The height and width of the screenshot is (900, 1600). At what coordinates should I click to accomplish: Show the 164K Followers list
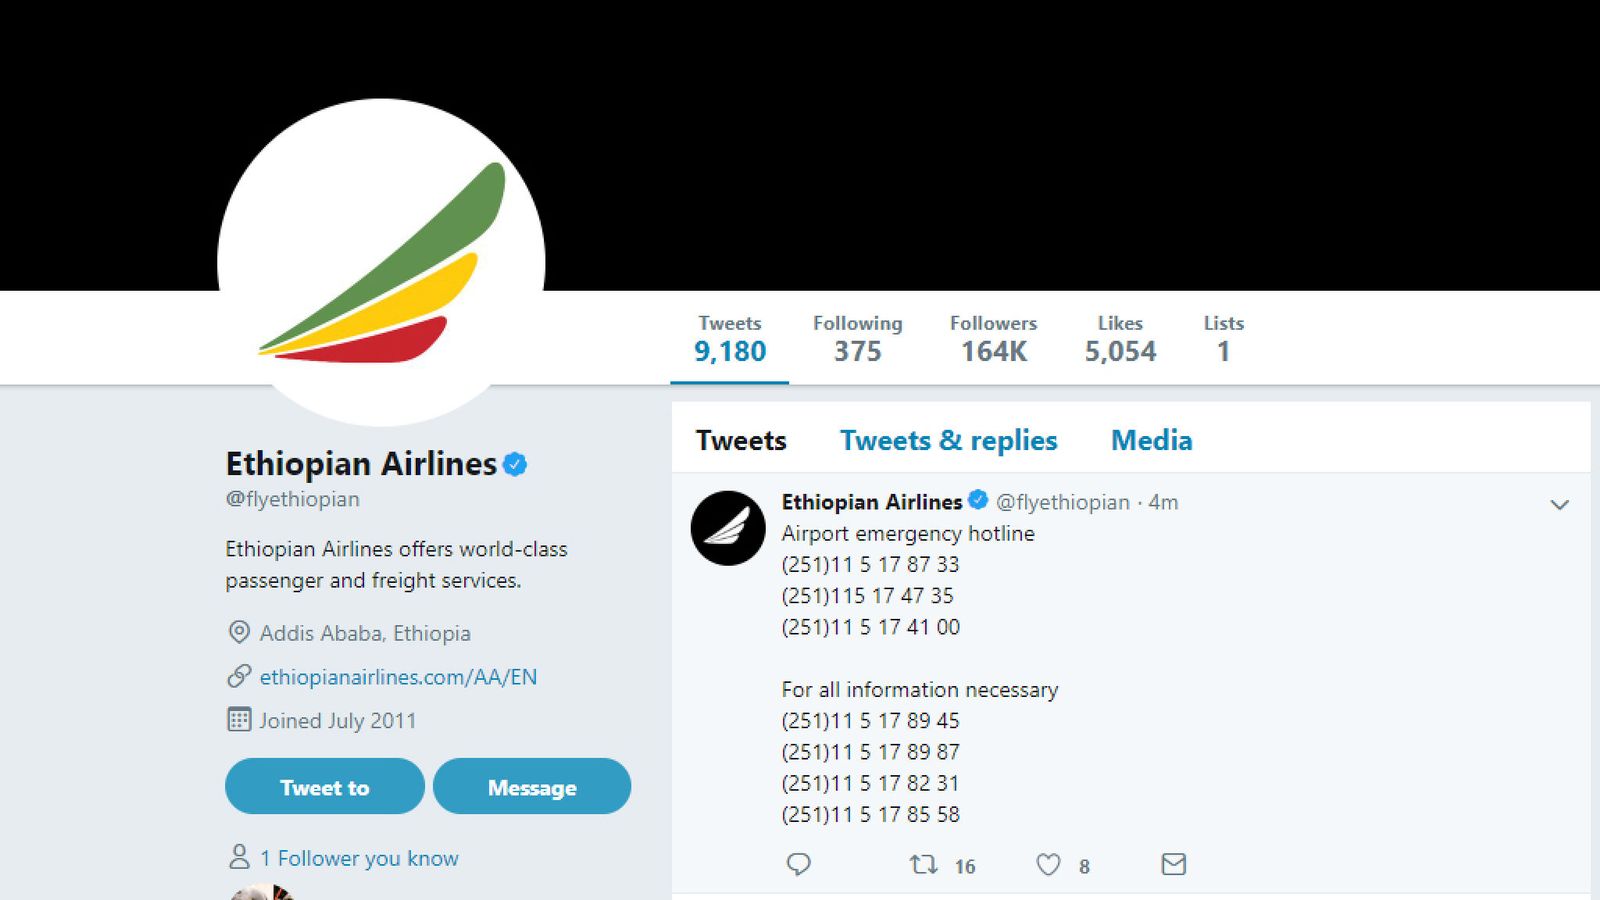993,338
